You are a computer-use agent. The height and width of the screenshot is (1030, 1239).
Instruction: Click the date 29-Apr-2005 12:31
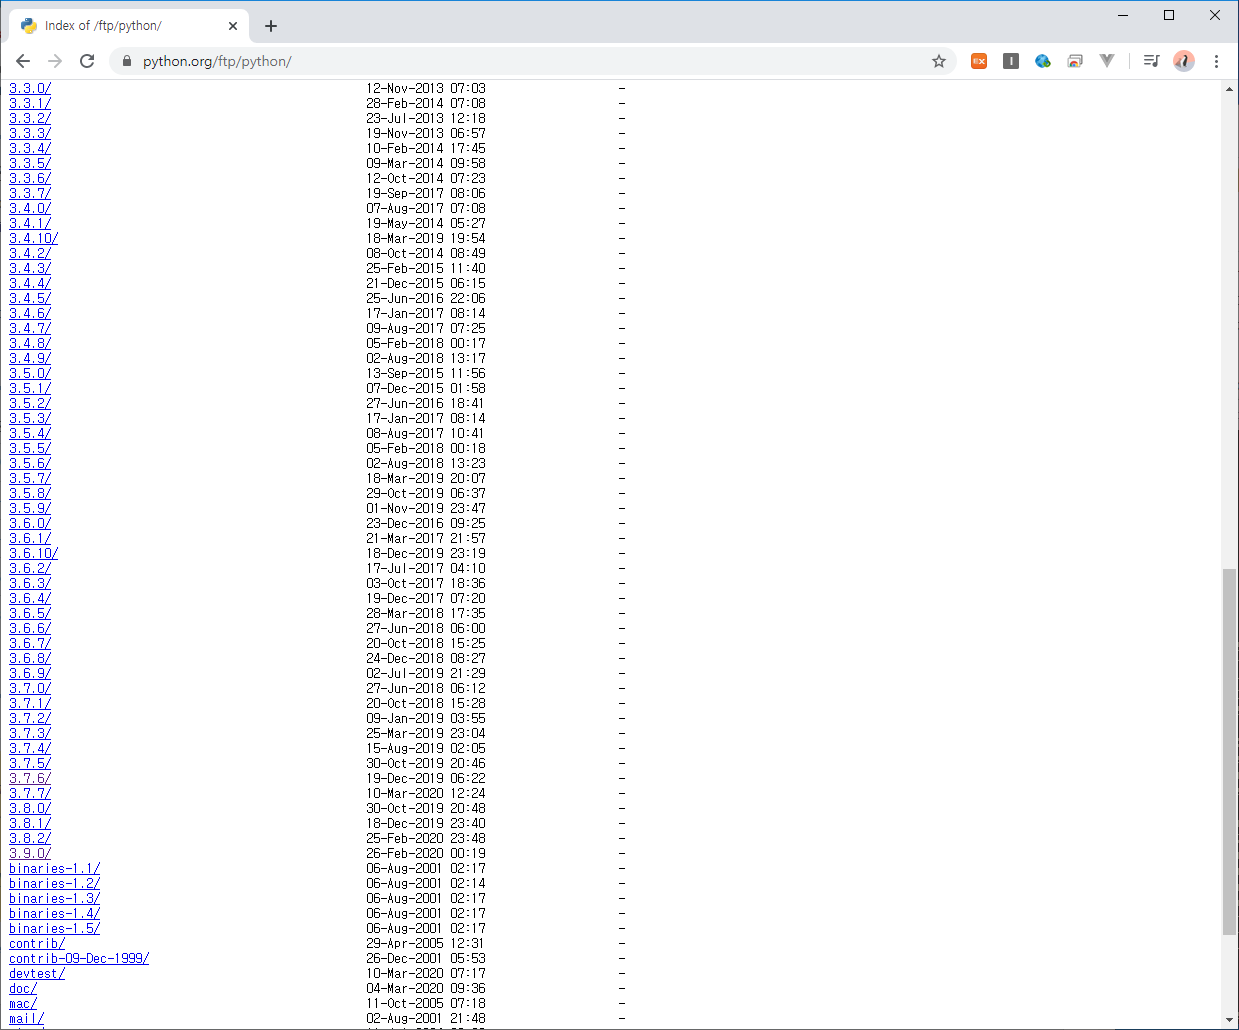(426, 943)
